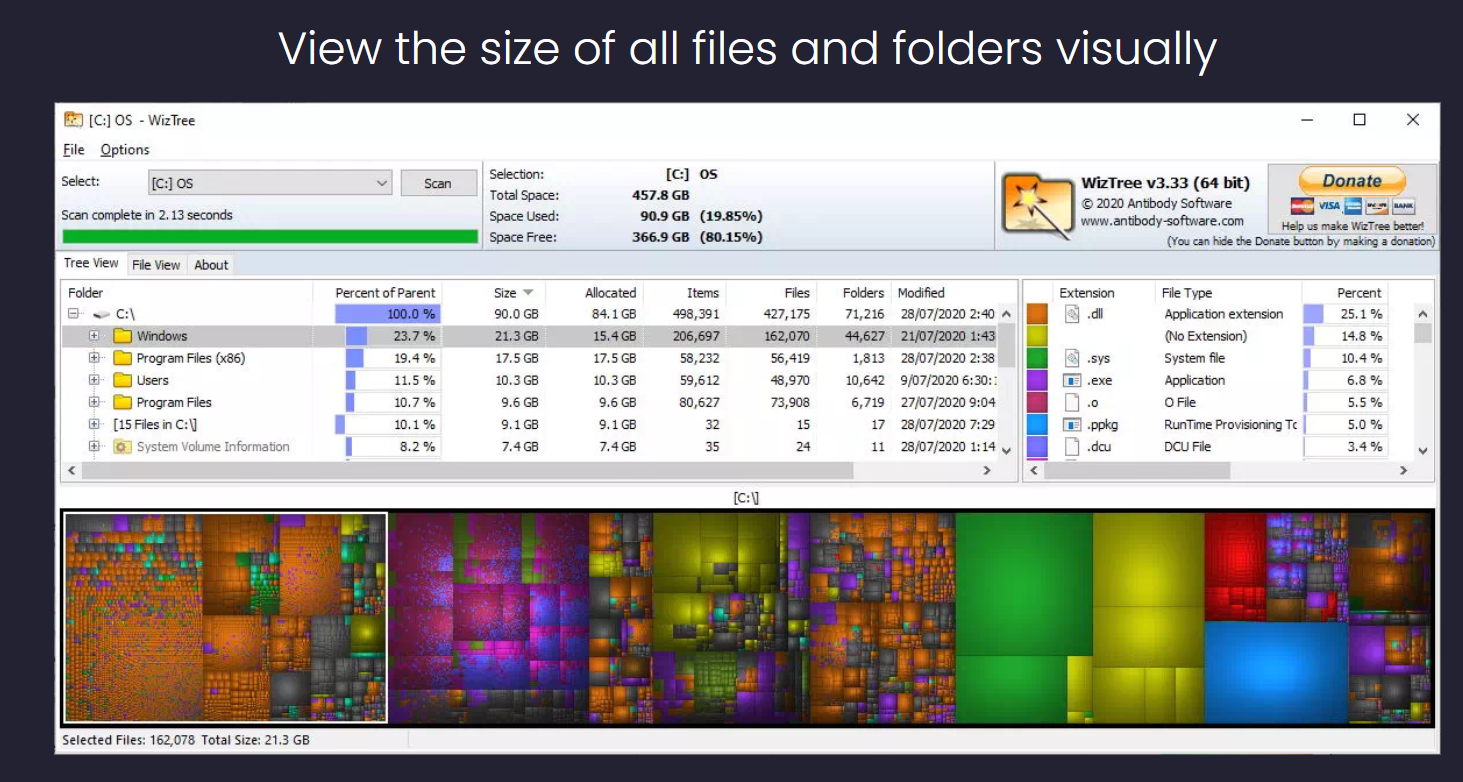This screenshot has width=1463, height=782.
Task: Click the www.antibody-software.com link
Action: point(1162,221)
